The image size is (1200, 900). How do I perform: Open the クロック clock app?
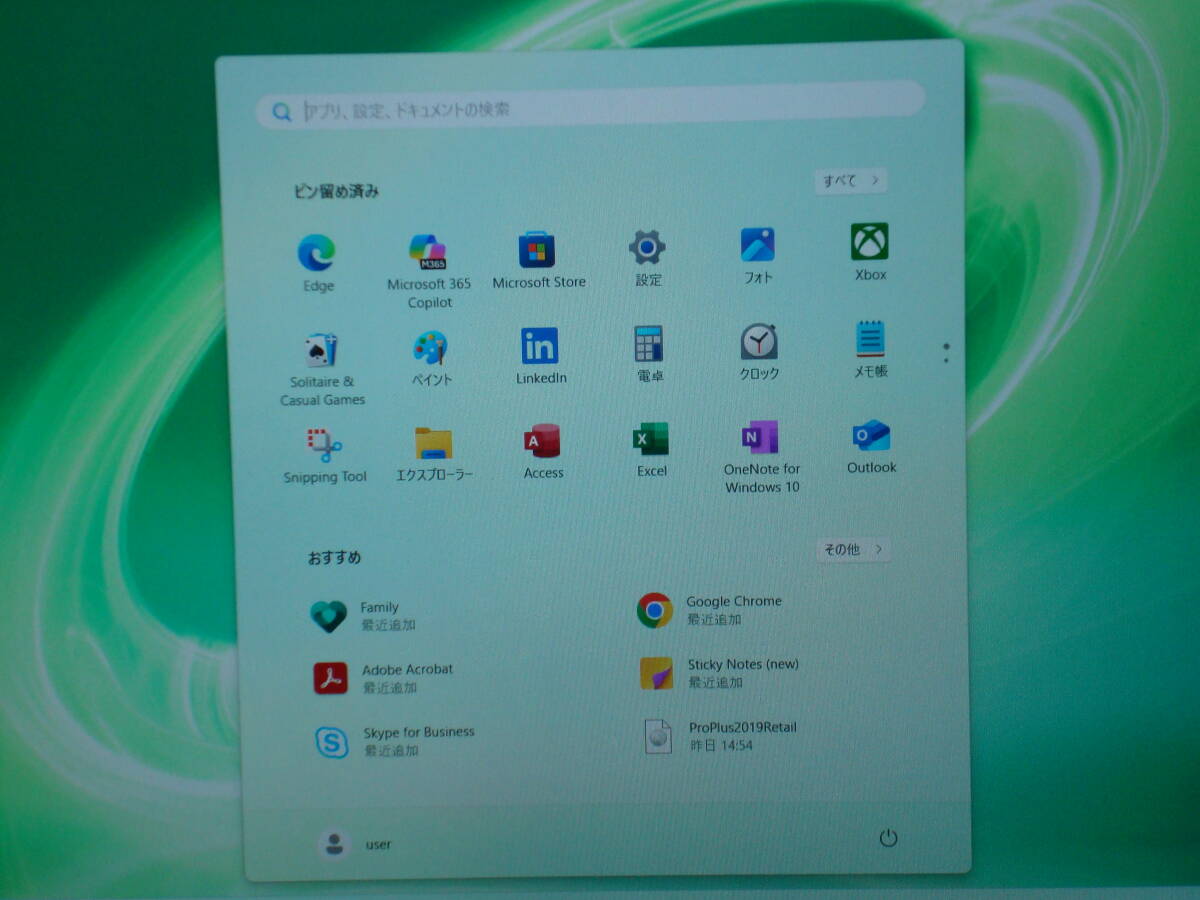click(759, 342)
